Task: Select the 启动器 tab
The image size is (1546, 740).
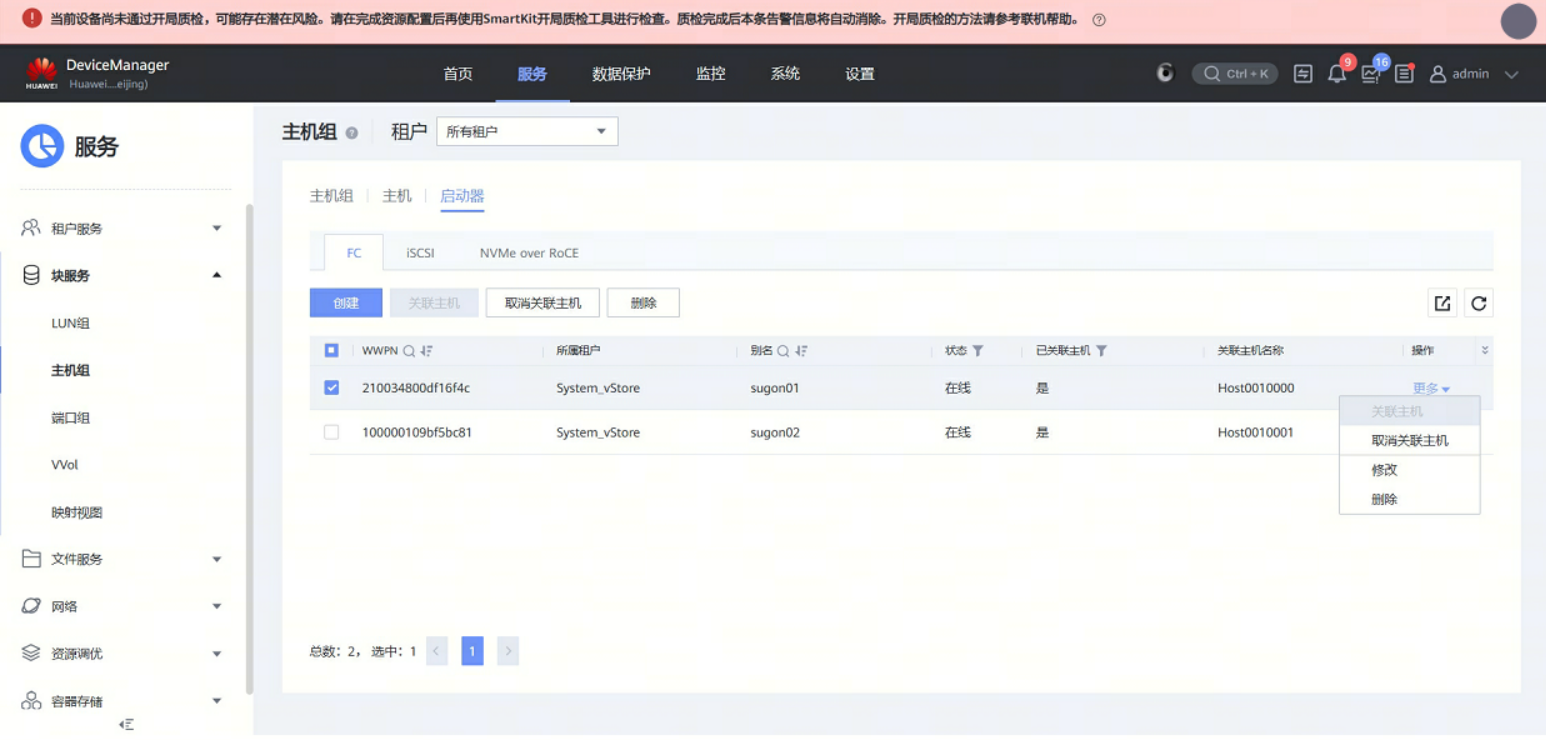Action: pos(462,196)
